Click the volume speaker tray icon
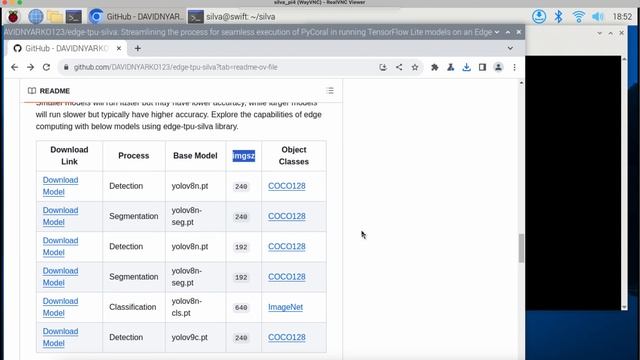 pos(598,17)
